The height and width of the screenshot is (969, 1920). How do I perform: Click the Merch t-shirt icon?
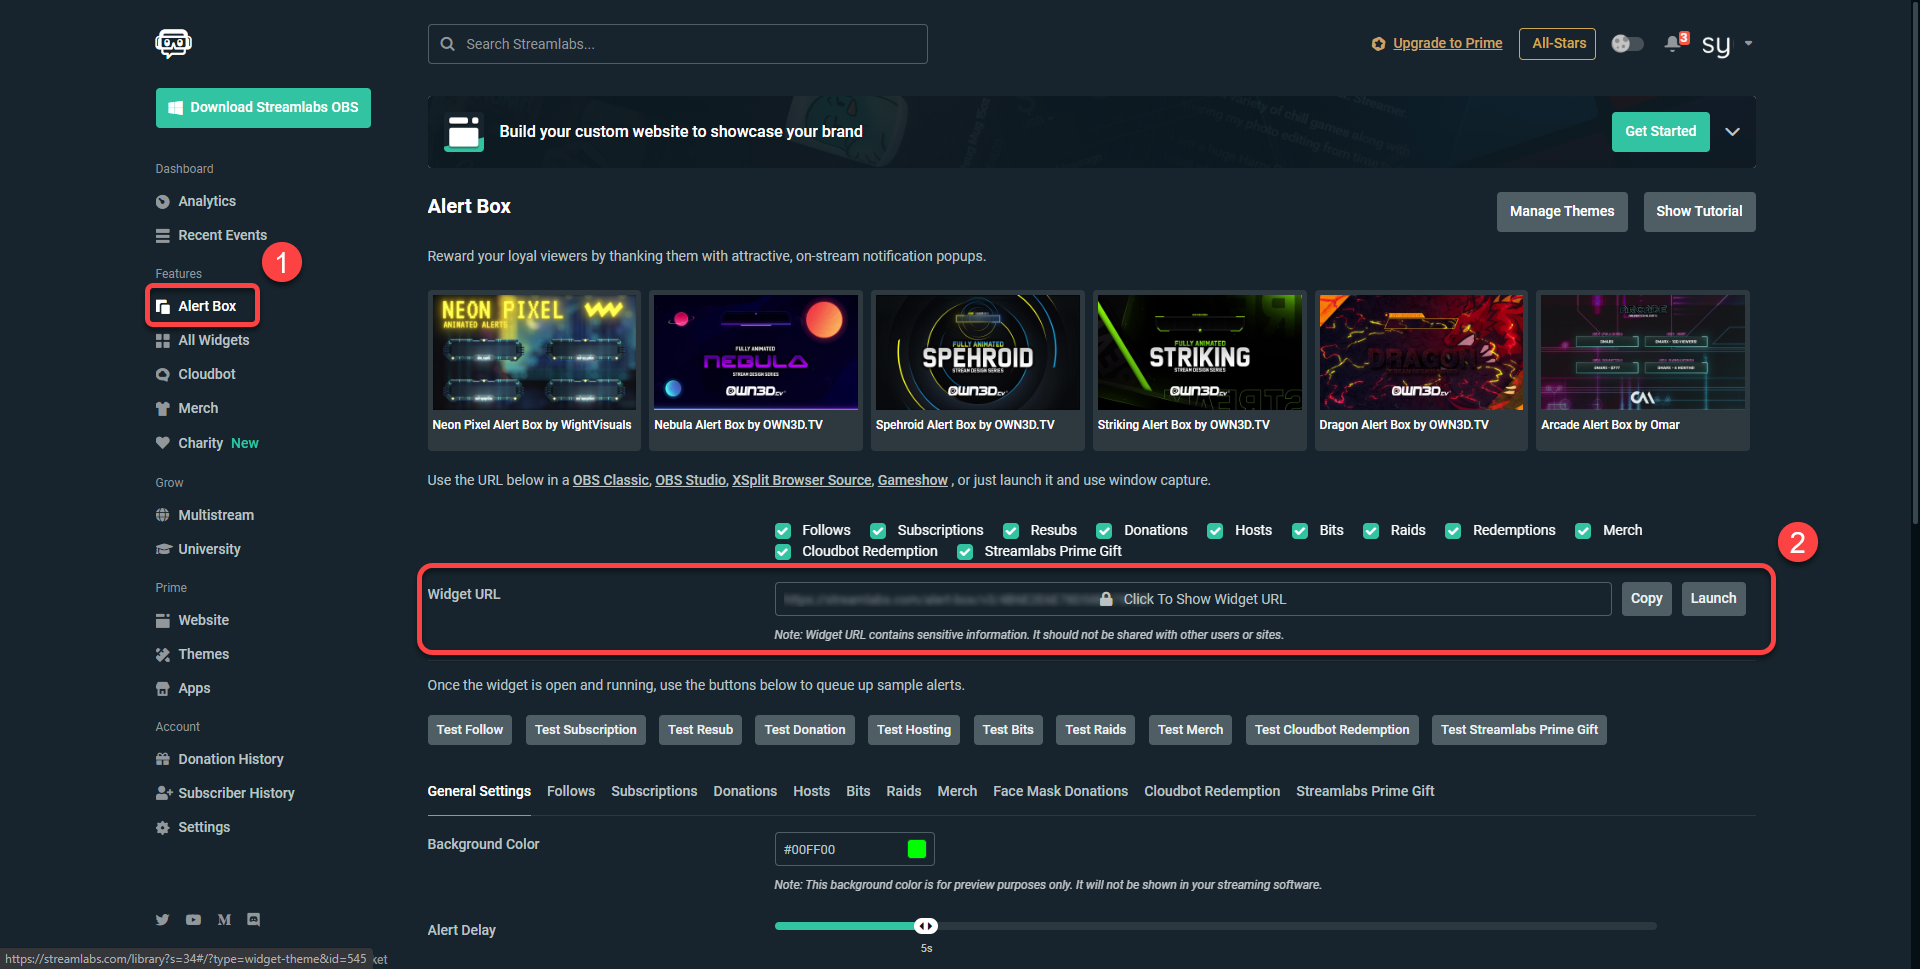pyautogui.click(x=162, y=409)
